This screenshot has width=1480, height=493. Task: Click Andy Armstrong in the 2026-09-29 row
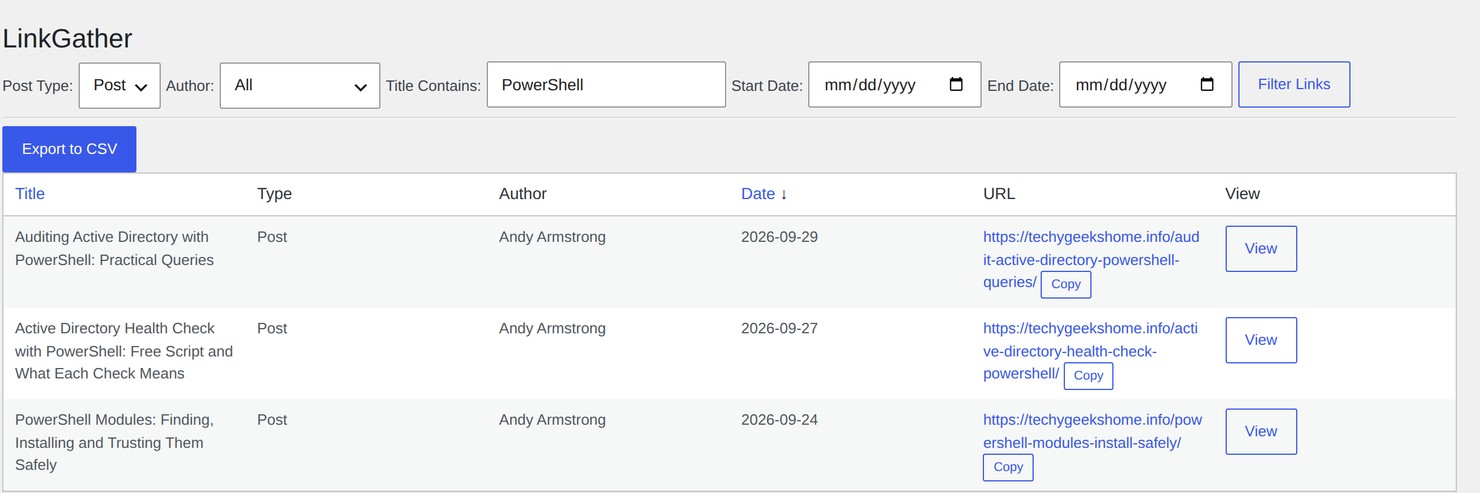[552, 237]
